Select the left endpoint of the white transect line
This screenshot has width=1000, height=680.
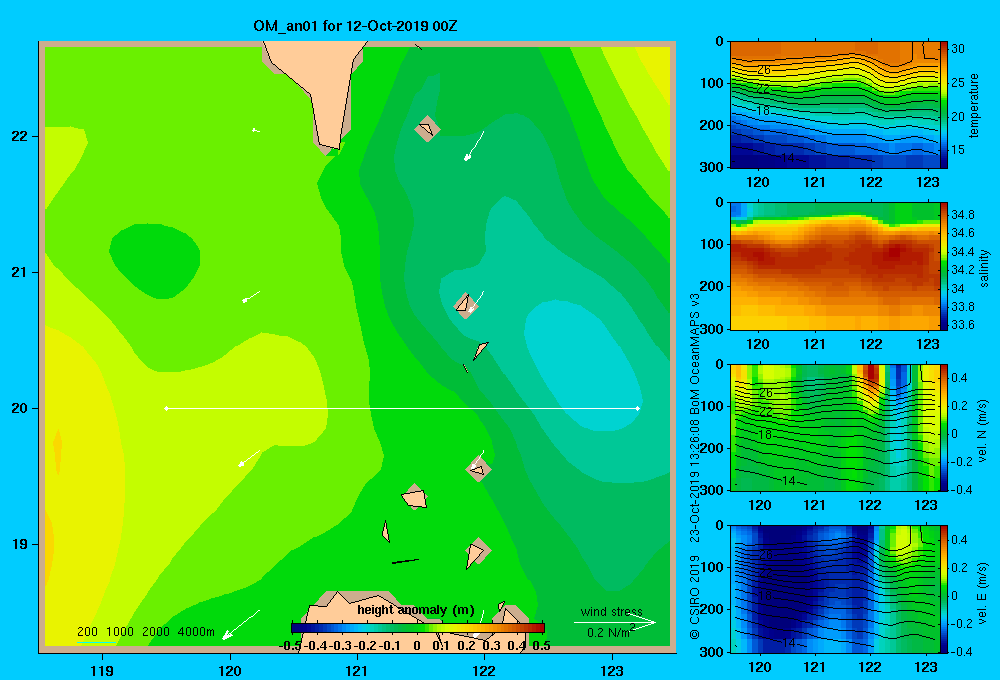pyautogui.click(x=166, y=408)
